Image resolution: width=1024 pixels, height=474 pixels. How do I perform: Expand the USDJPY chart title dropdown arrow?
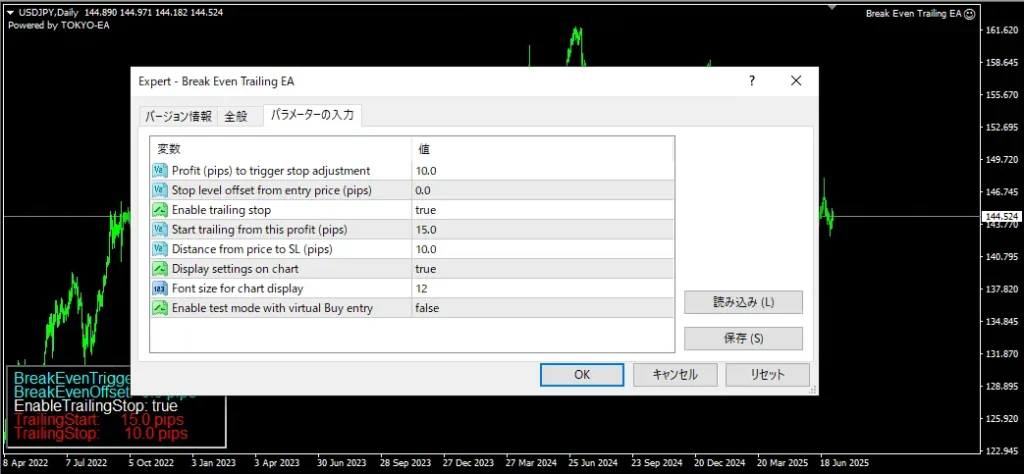[10, 13]
